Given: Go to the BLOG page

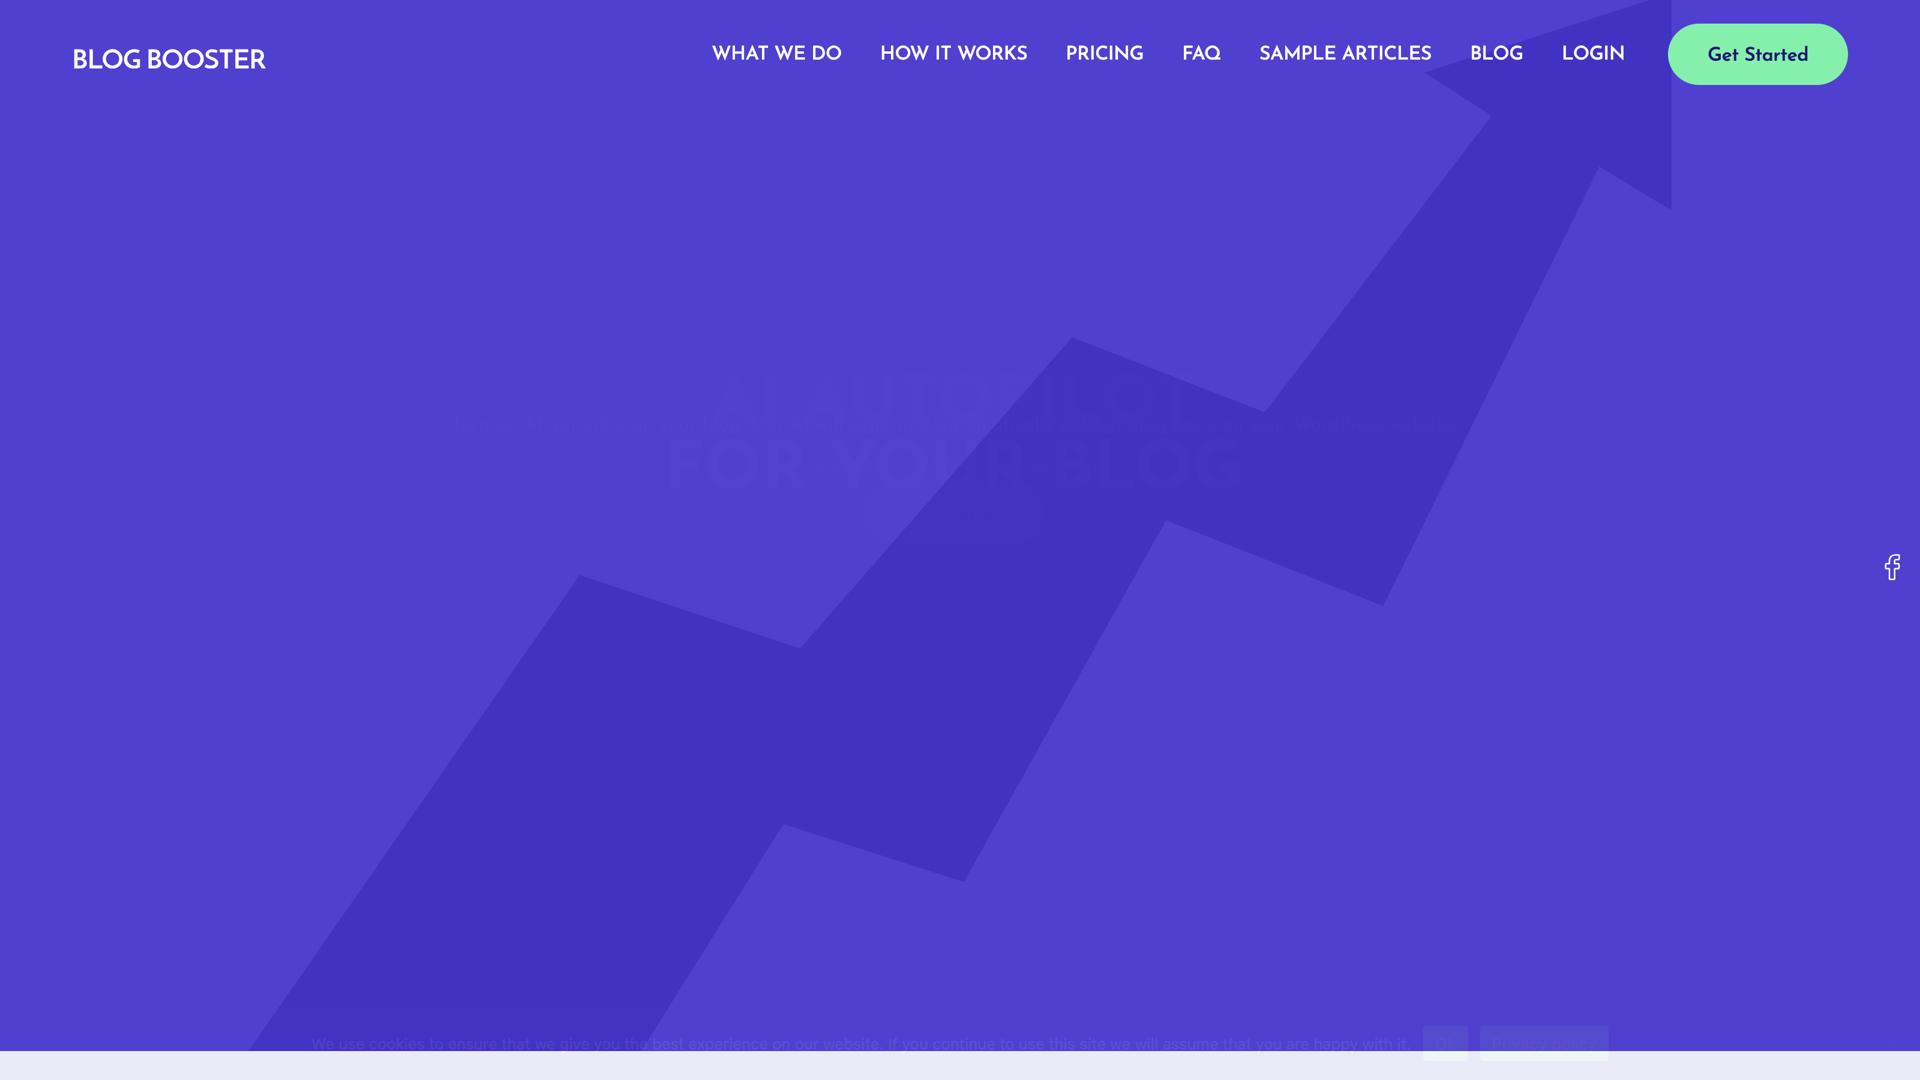Looking at the screenshot, I should 1496,54.
